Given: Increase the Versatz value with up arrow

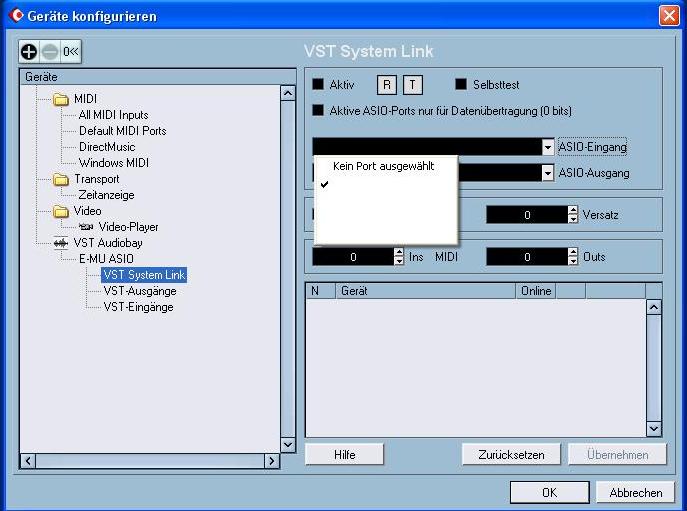Looking at the screenshot, I should [573, 210].
